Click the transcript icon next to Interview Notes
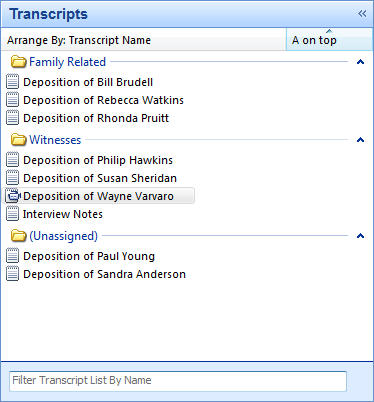 tap(13, 214)
